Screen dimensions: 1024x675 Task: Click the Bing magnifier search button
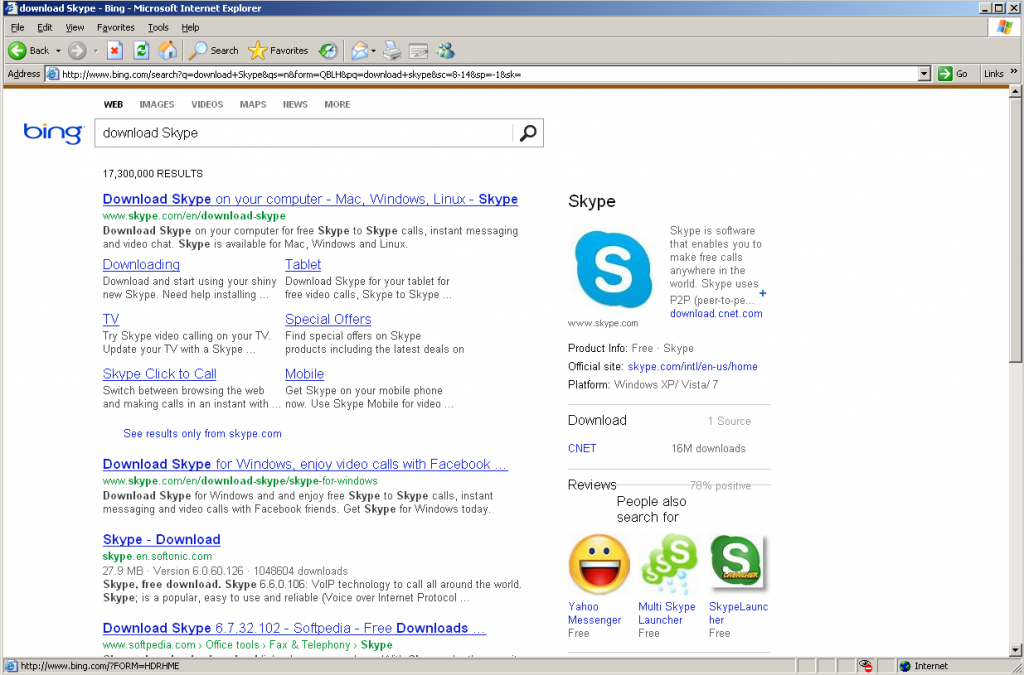528,133
